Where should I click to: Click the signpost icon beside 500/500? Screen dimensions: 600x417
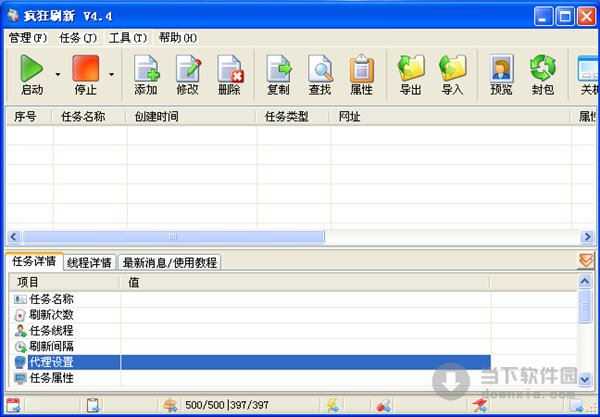pyautogui.click(x=170, y=405)
